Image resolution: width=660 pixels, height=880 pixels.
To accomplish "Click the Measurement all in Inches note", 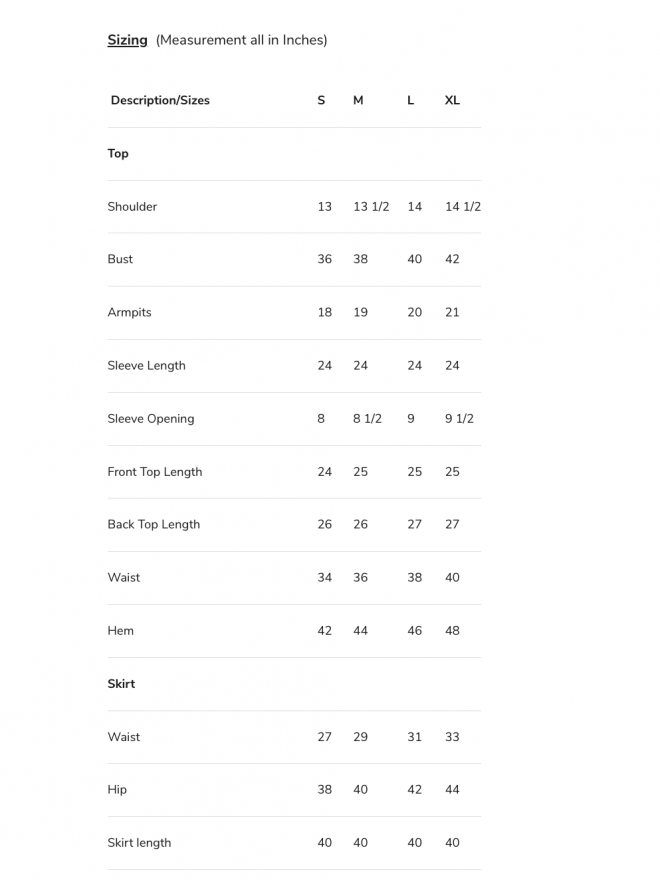I will coord(241,40).
